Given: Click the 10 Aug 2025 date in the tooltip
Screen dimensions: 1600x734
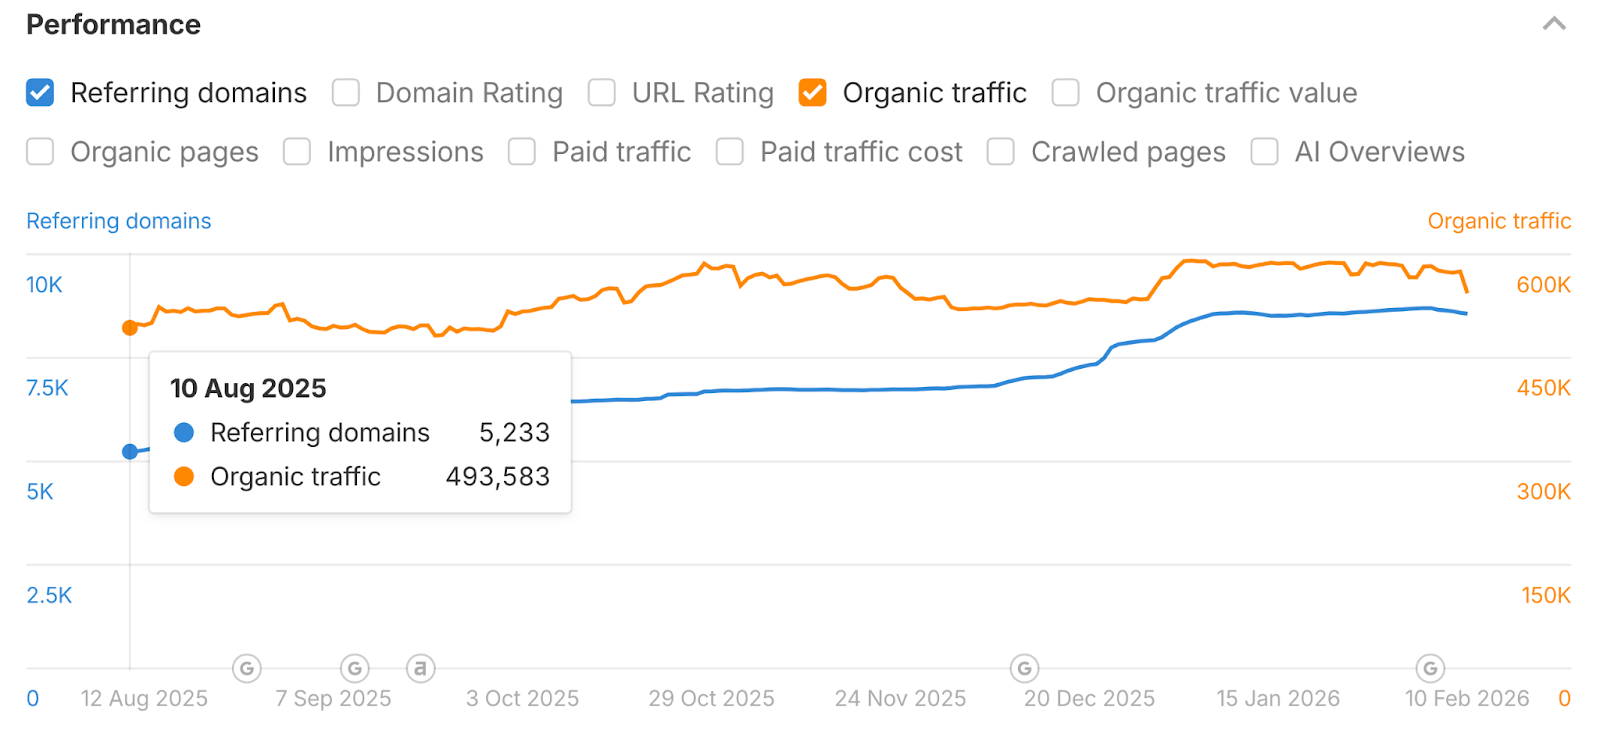Looking at the screenshot, I should [x=247, y=388].
